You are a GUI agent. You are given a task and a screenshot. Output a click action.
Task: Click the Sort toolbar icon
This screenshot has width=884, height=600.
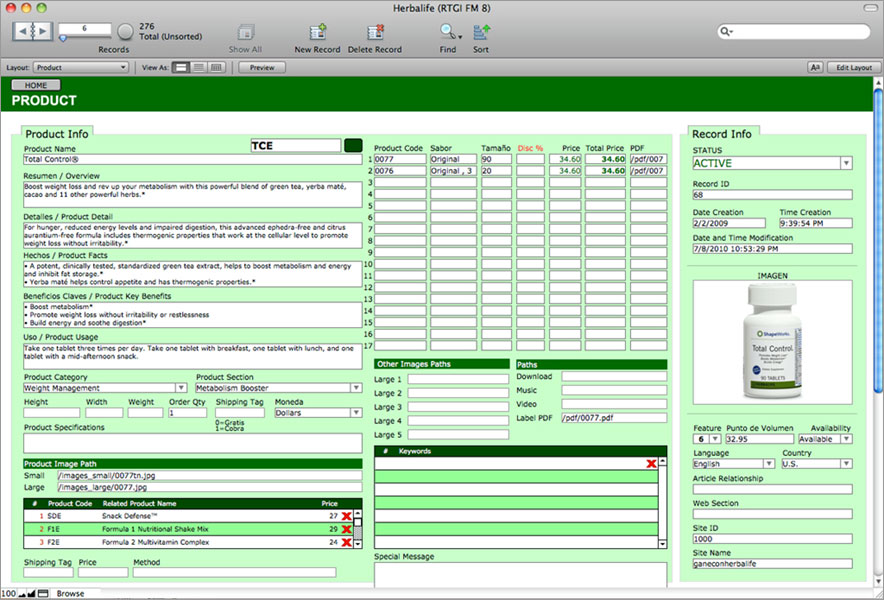point(481,32)
